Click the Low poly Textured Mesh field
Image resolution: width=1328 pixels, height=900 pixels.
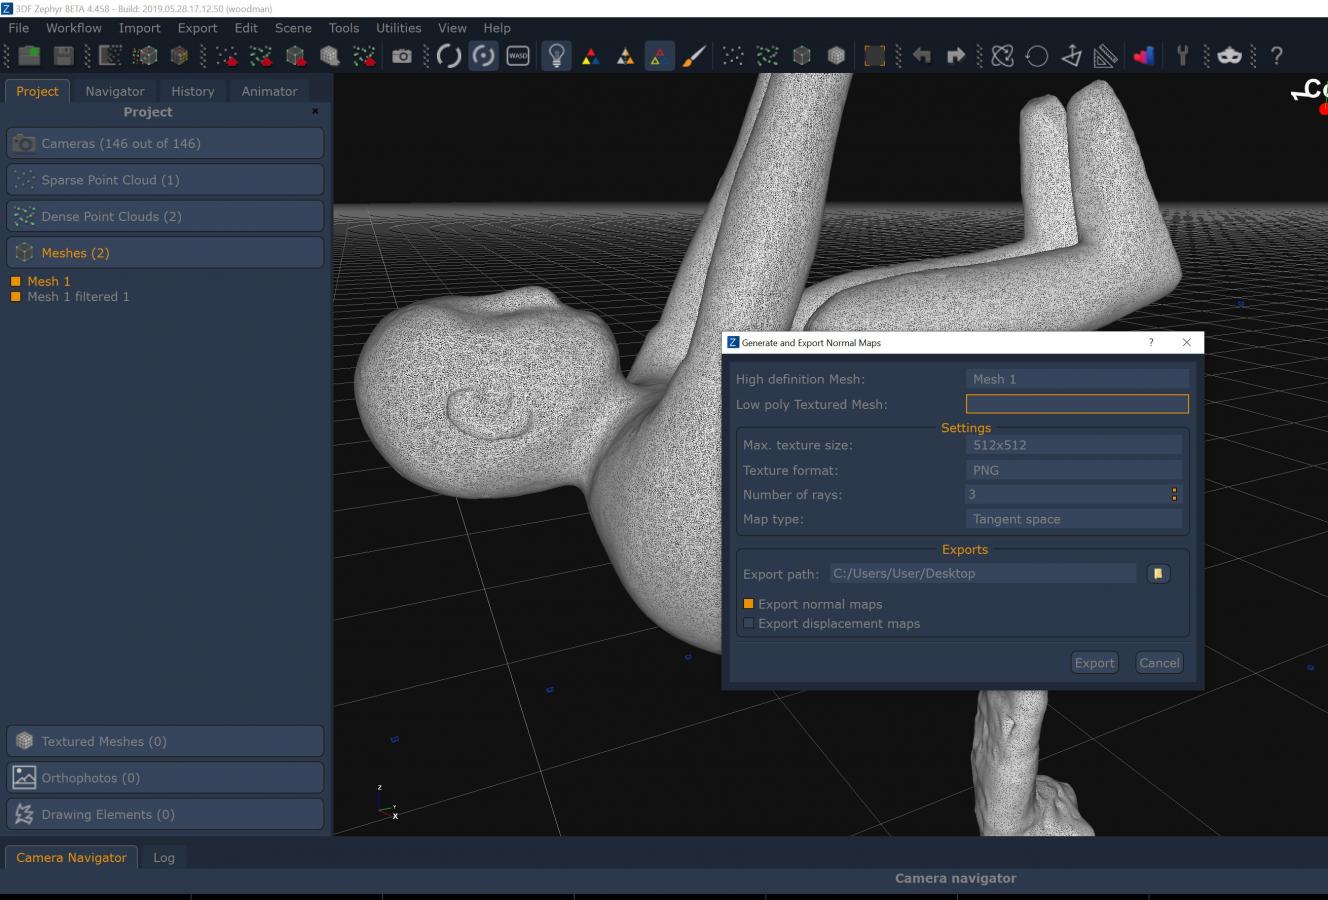click(1077, 404)
